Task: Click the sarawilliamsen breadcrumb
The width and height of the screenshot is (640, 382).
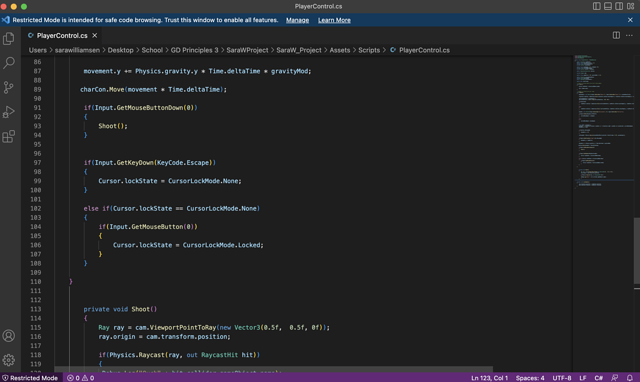Action: click(77, 50)
